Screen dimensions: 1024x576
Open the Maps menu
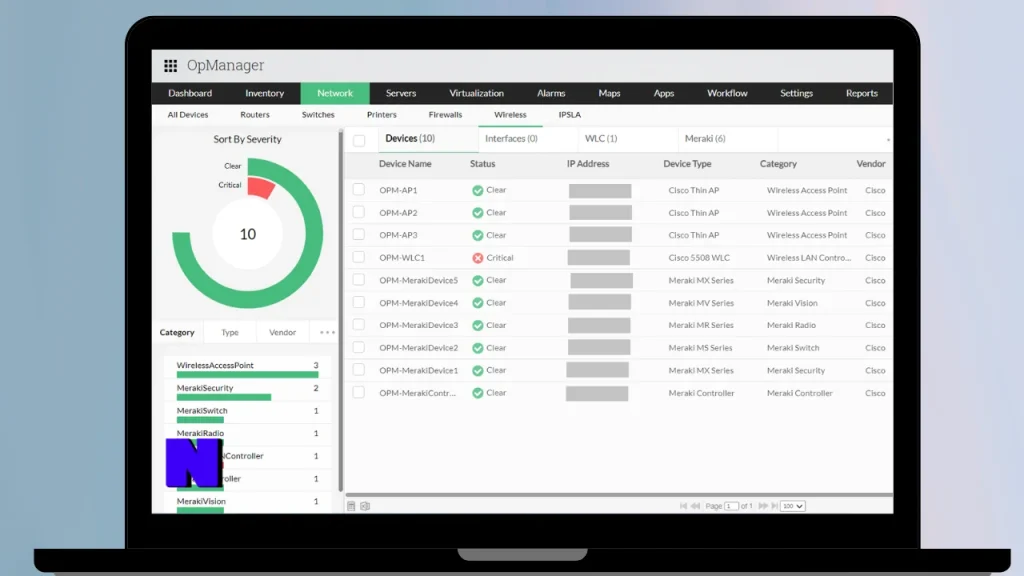[609, 93]
